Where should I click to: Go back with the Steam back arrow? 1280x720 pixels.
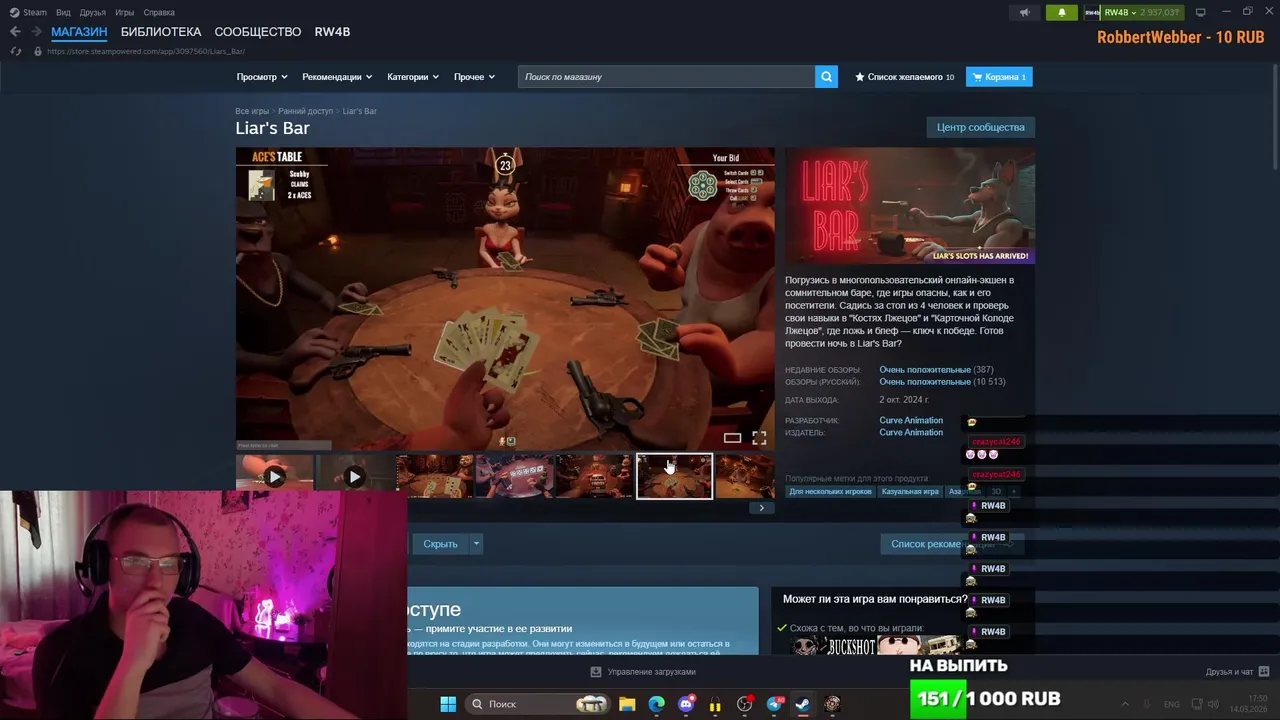coord(15,32)
